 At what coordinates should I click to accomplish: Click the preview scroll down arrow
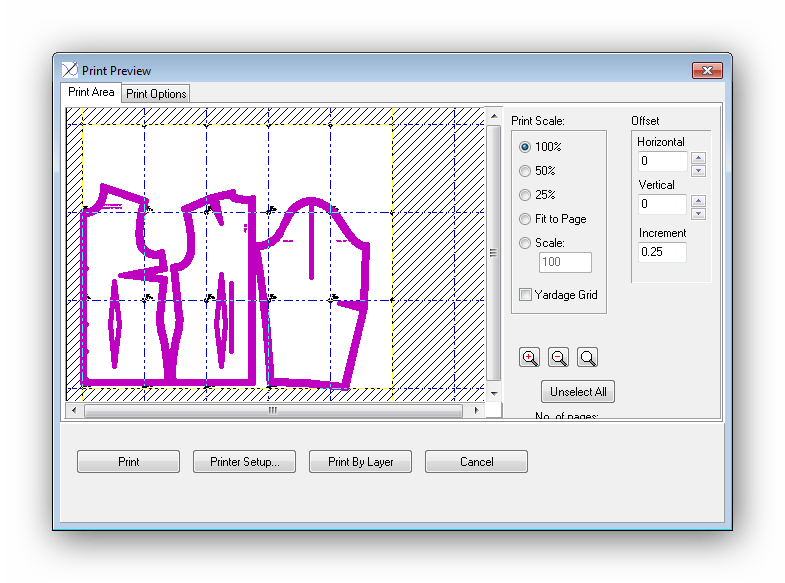494,393
